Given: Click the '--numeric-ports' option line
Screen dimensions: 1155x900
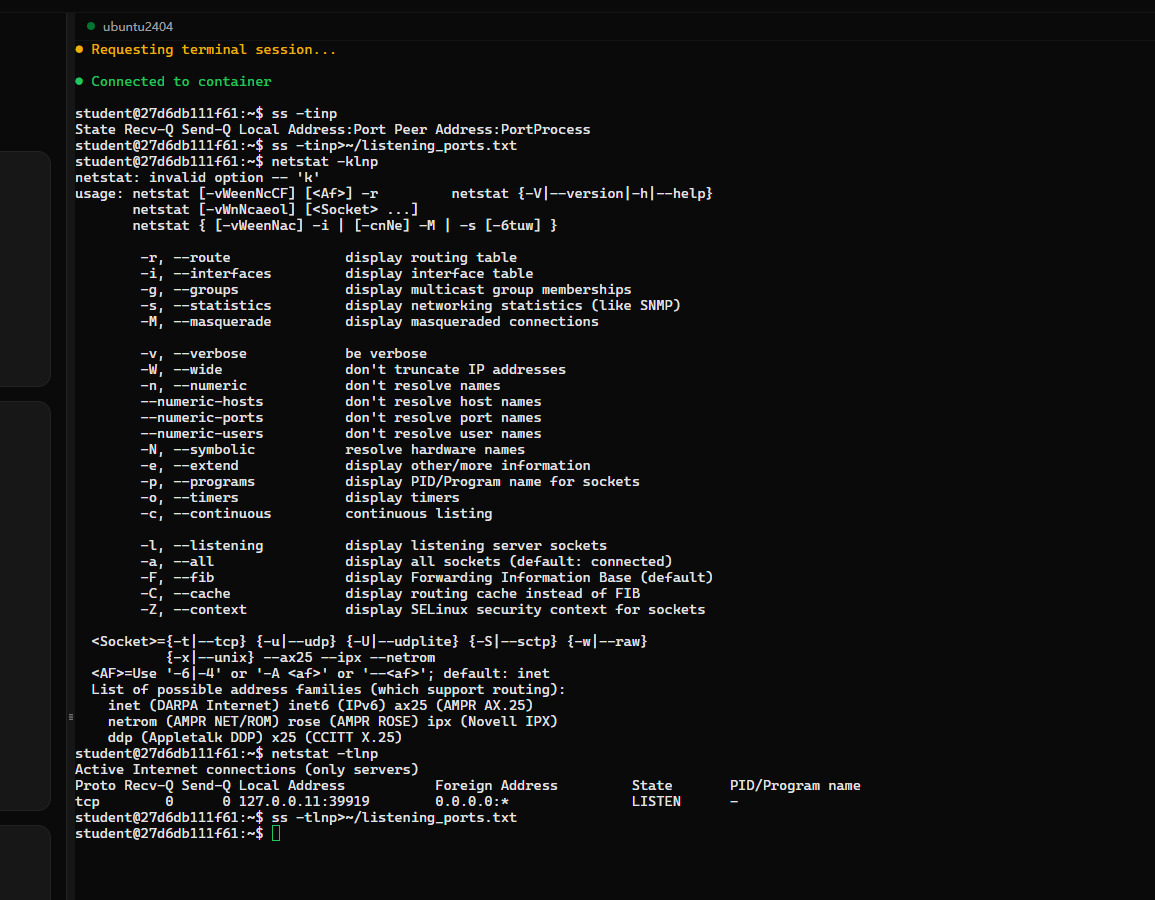Looking at the screenshot, I should (341, 418).
